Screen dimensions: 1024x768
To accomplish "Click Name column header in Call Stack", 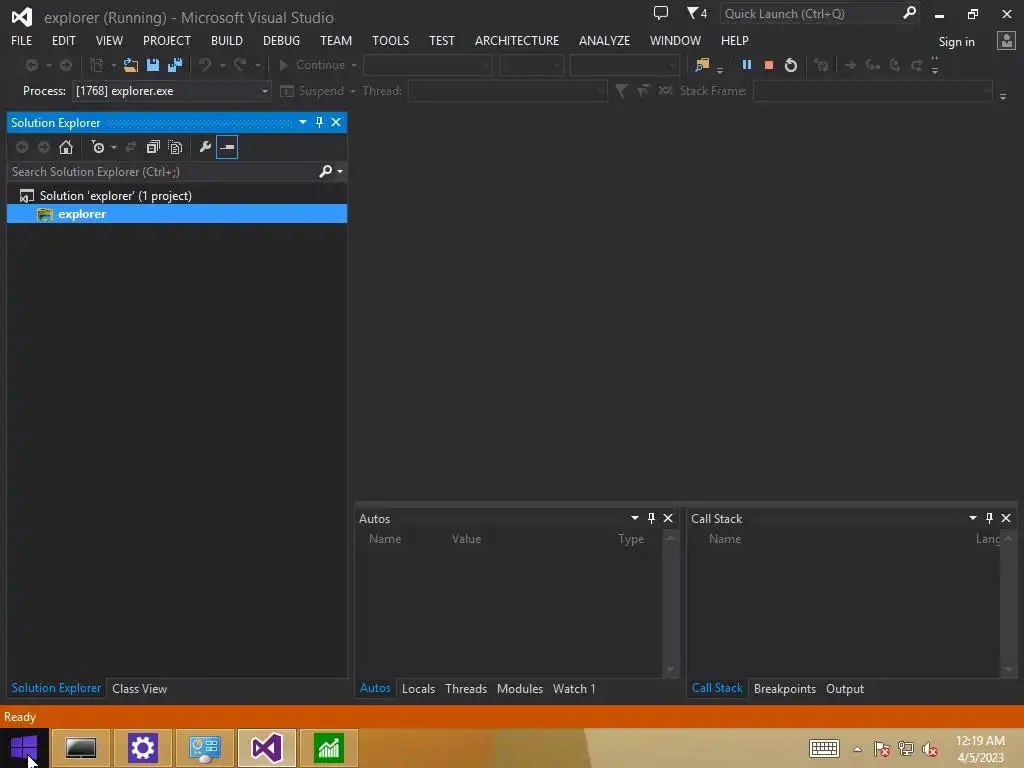I will (725, 539).
